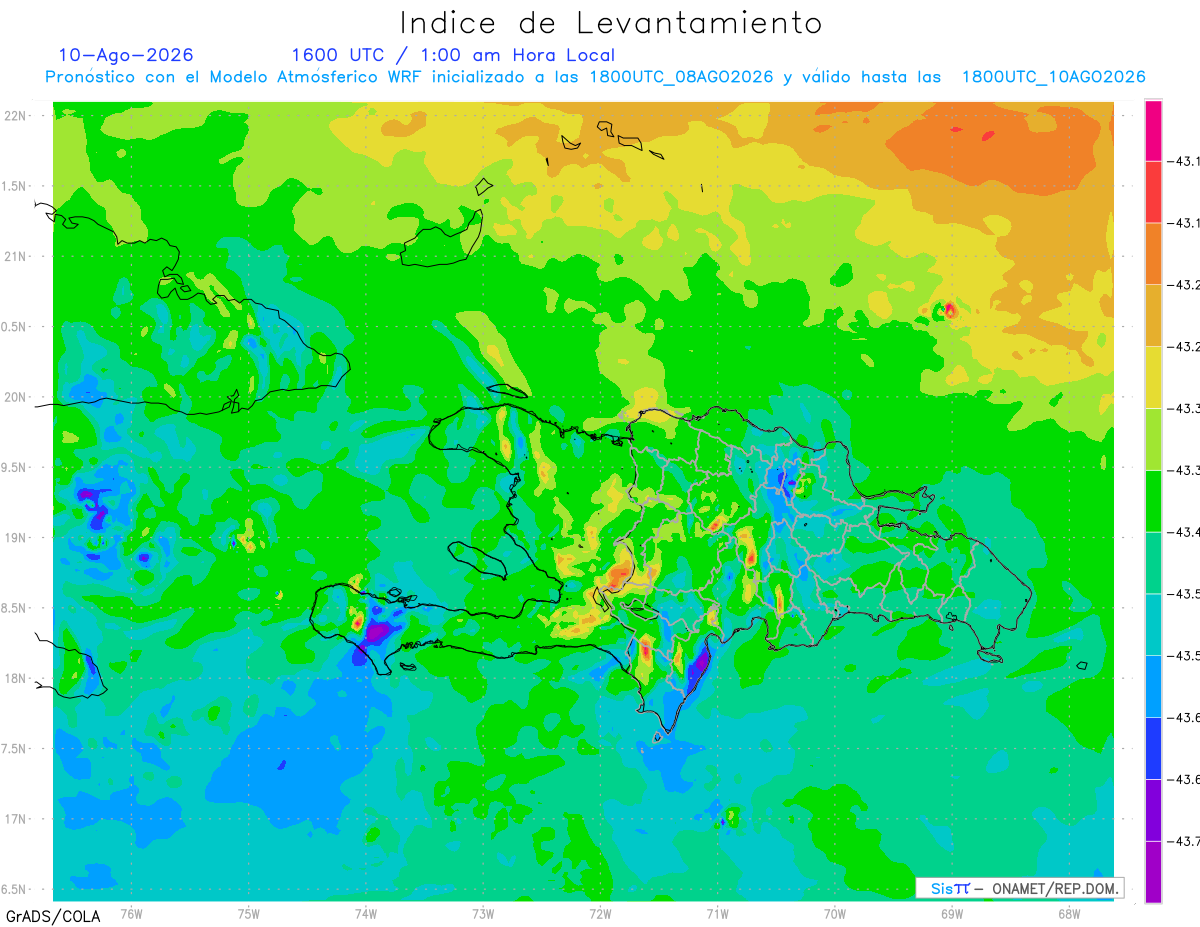Click the "0.5N" latitude label
Image resolution: width=1200 pixels, height=927 pixels.
[x=14, y=327]
